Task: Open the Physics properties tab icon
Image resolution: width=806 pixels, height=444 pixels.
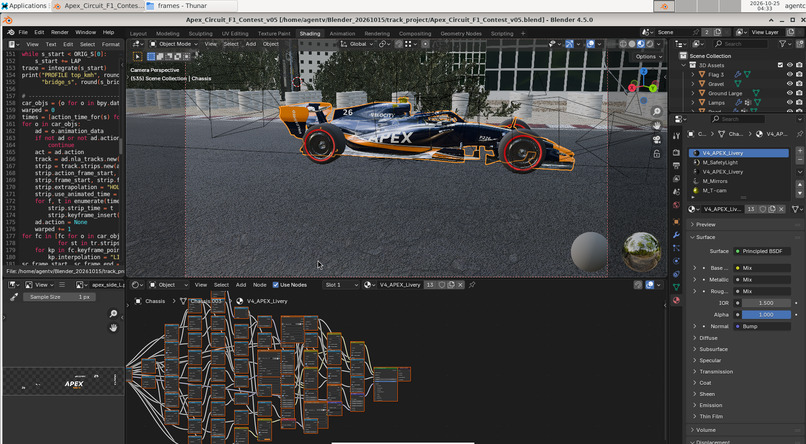Action: coord(676,261)
